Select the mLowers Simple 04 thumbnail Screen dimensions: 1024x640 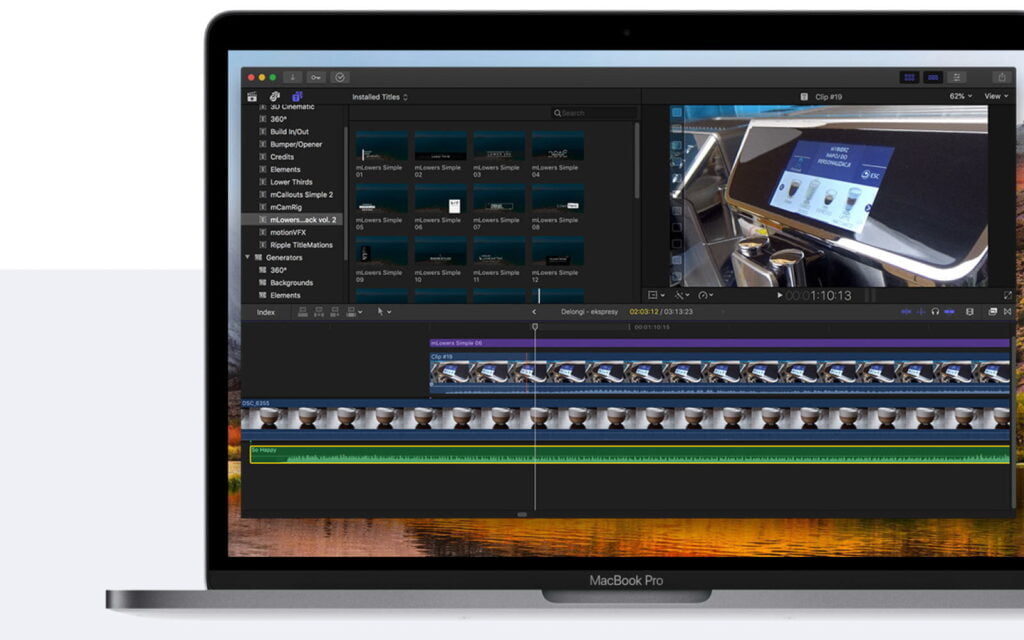[x=558, y=146]
